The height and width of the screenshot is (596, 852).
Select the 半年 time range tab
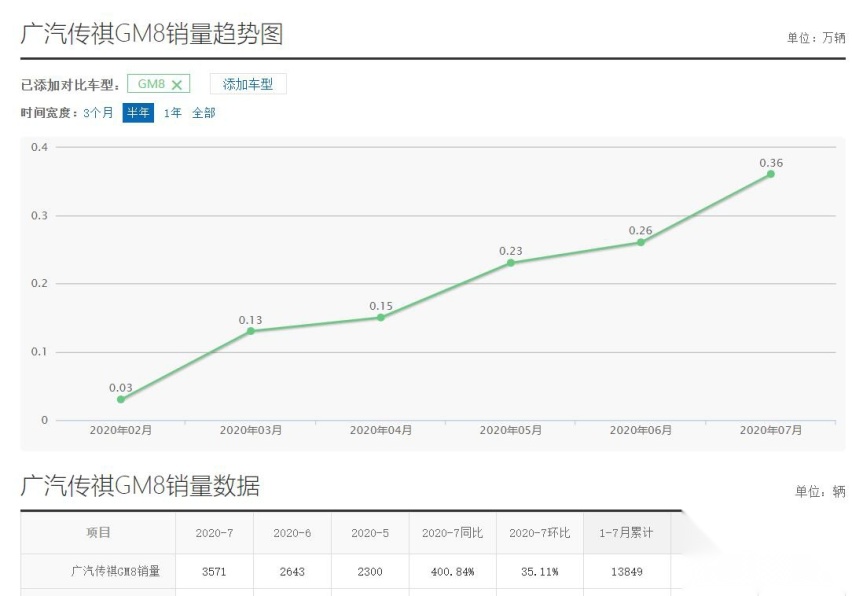point(138,113)
